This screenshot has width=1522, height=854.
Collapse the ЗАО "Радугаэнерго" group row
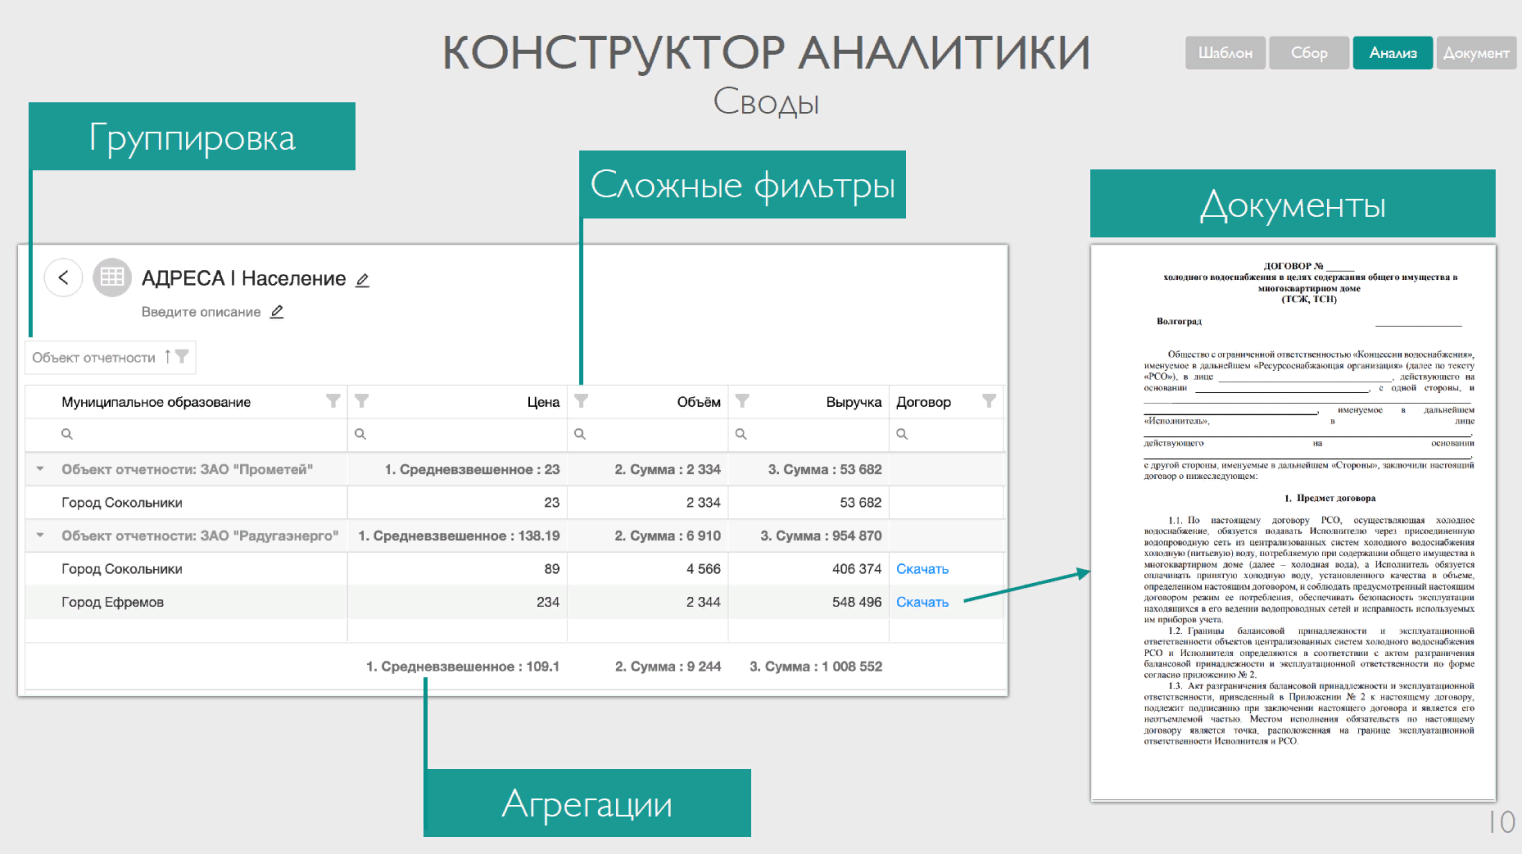[x=40, y=536]
